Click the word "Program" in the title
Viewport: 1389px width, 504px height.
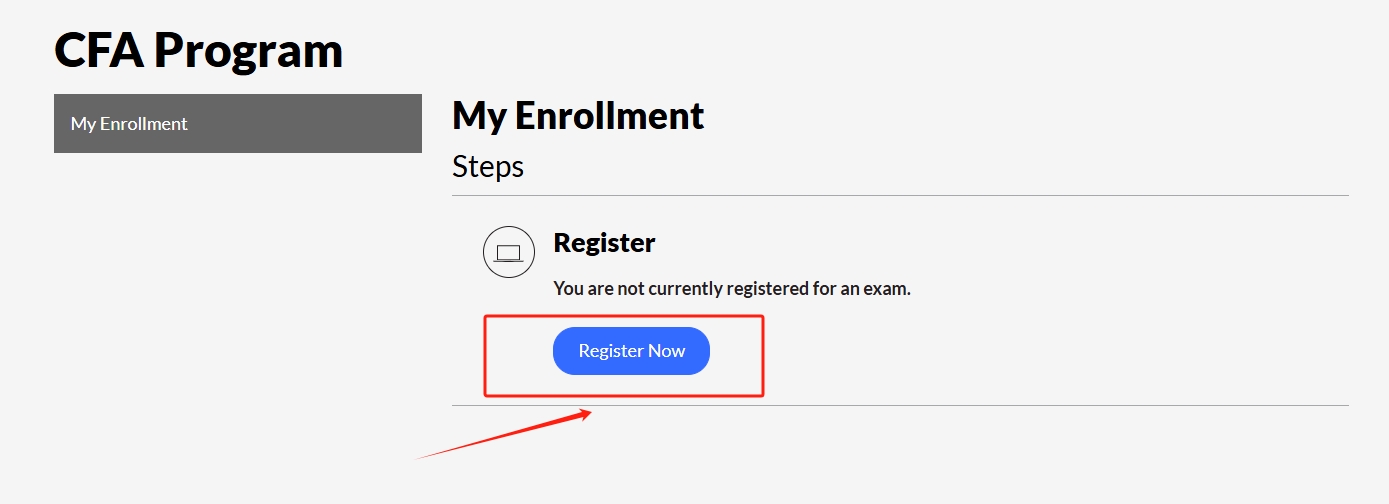(248, 50)
